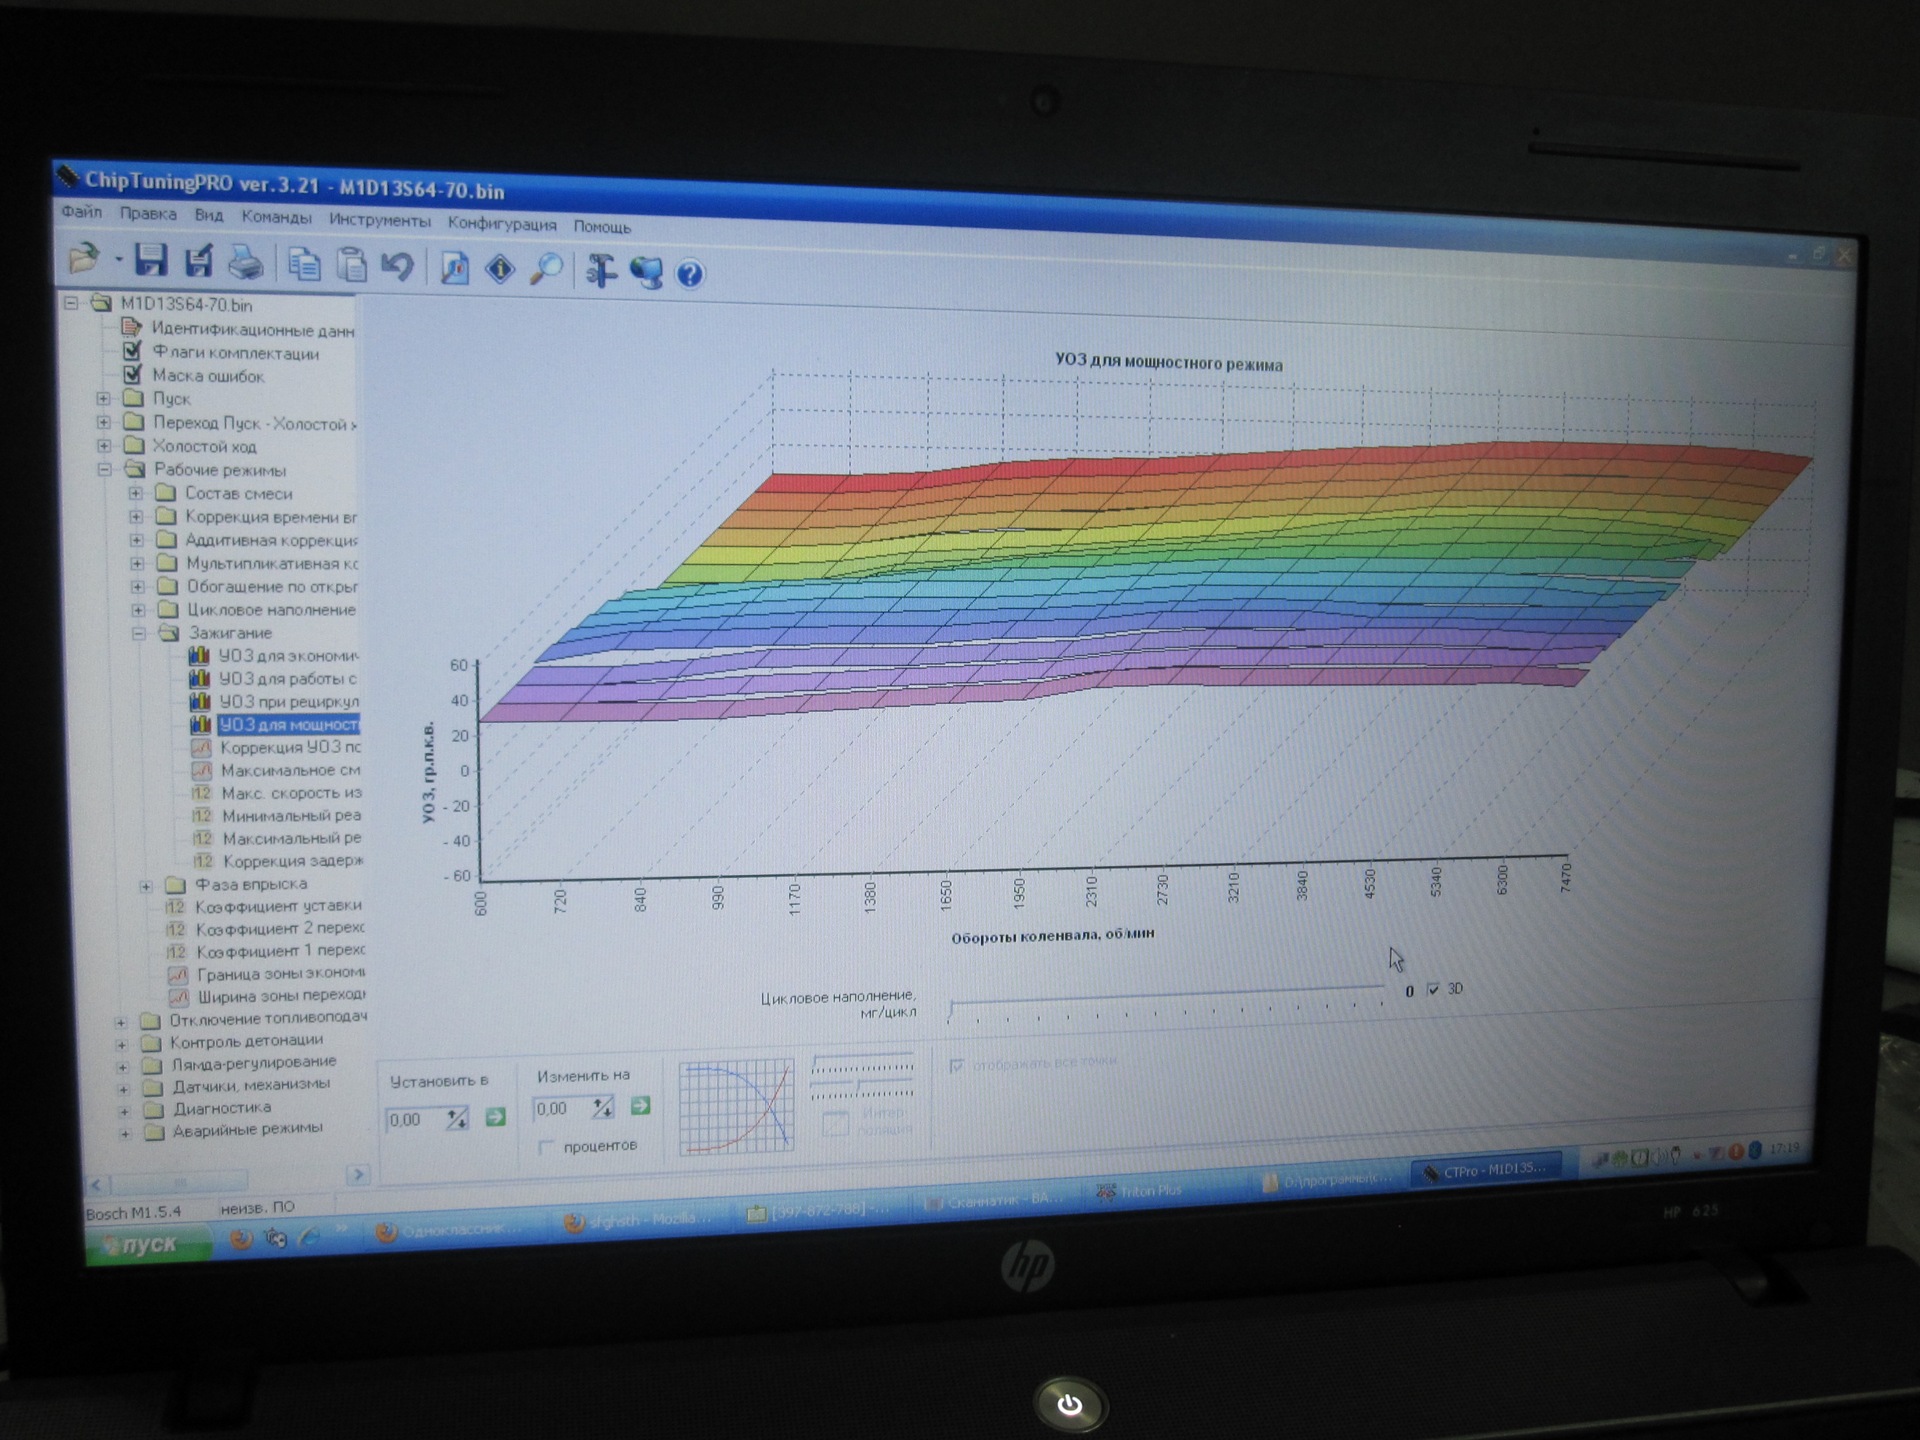Click the Save floppy disk icon
This screenshot has height=1440, width=1920.
coord(151,261)
